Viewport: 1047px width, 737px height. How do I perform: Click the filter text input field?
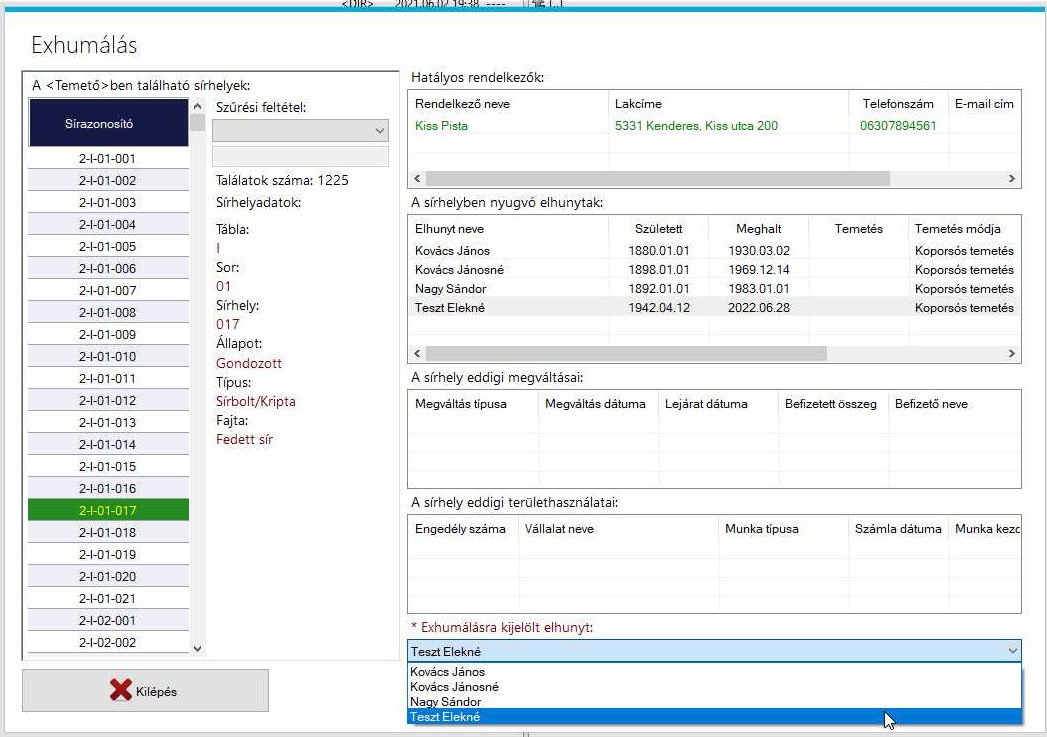(x=300, y=156)
